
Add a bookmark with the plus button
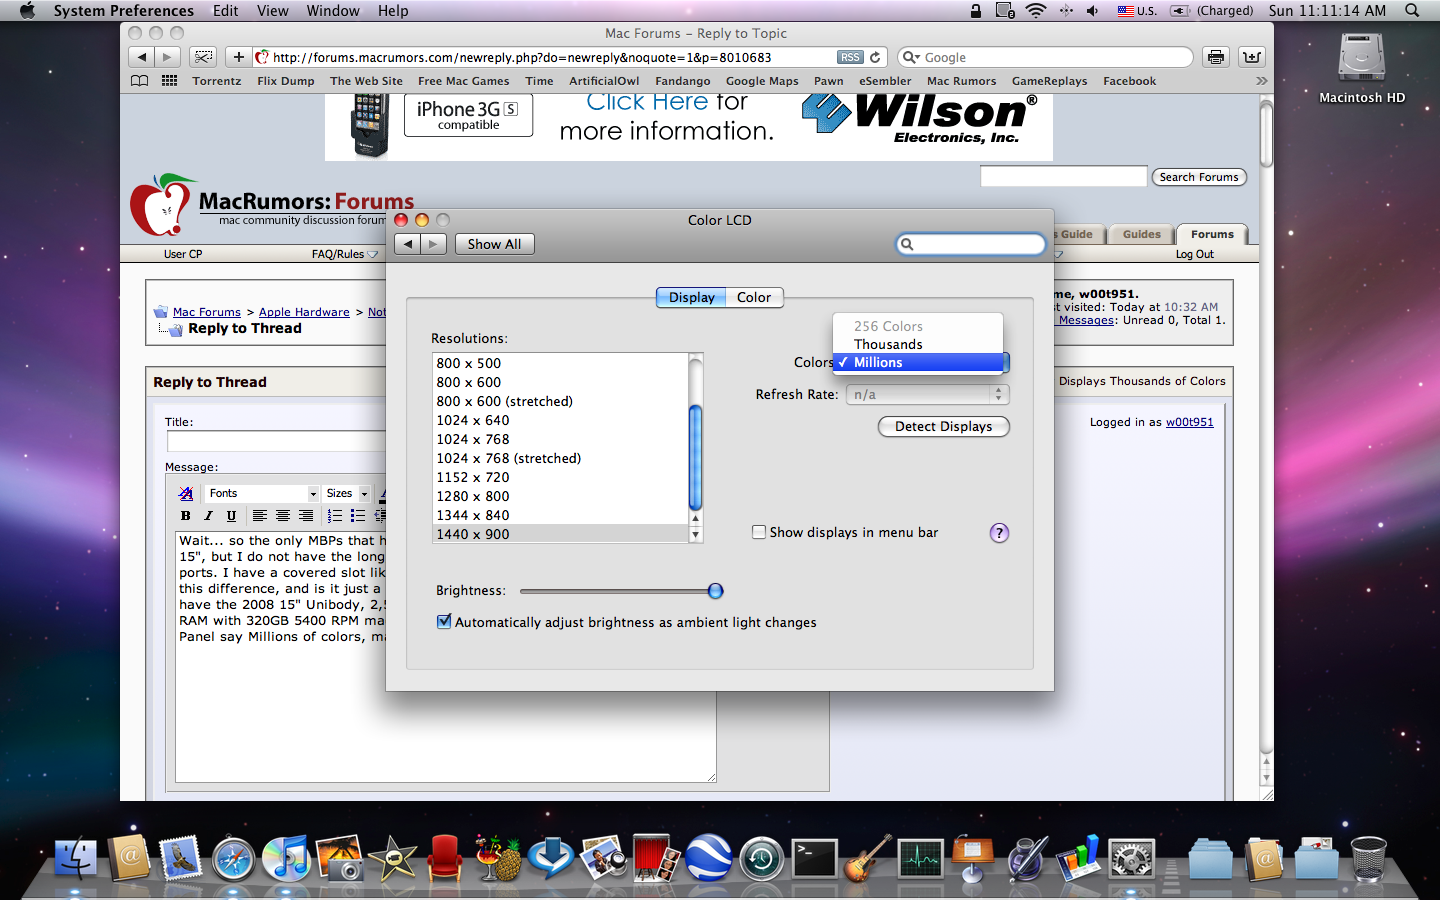238,57
